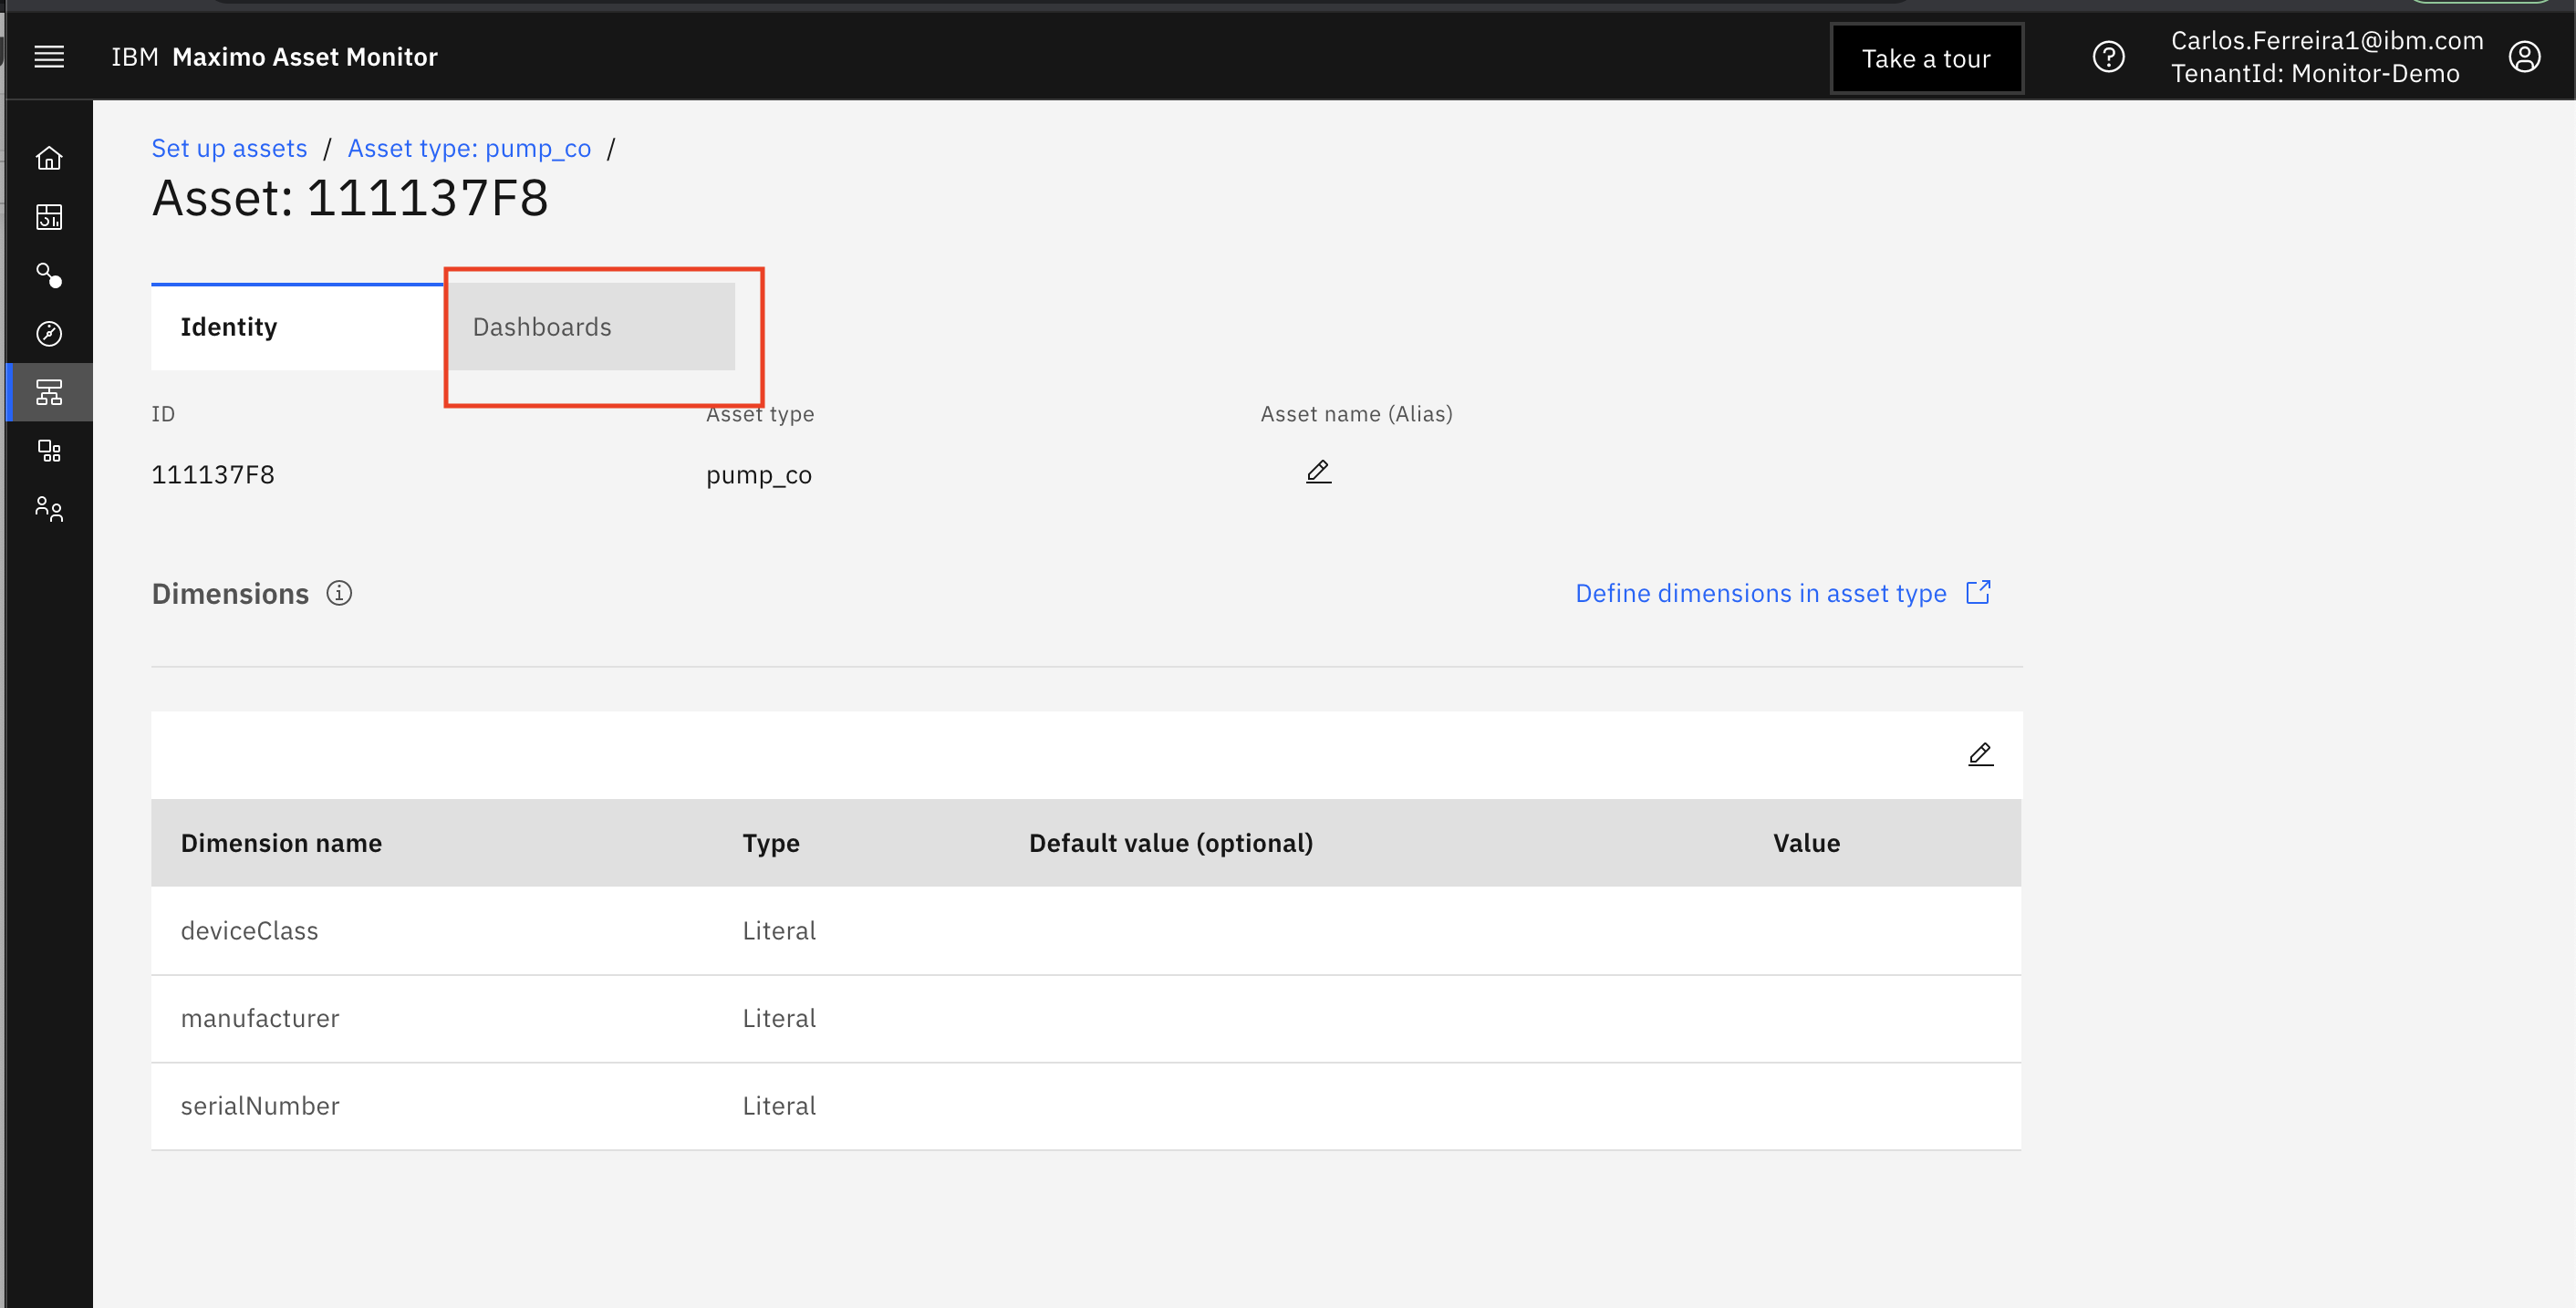
Task: Select the Setup assets hierarchy sidebar icon
Action: point(49,392)
